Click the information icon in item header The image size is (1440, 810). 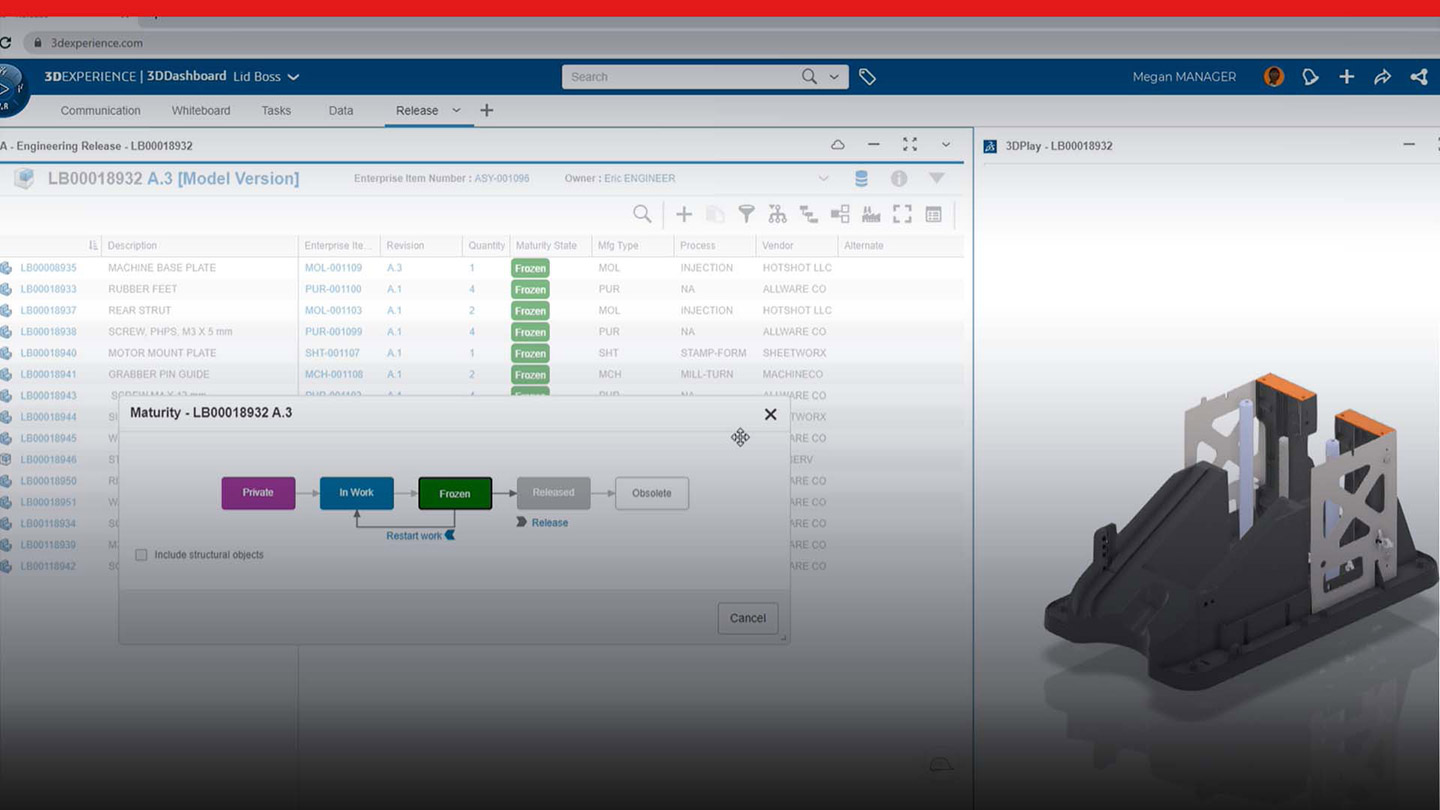(899, 179)
